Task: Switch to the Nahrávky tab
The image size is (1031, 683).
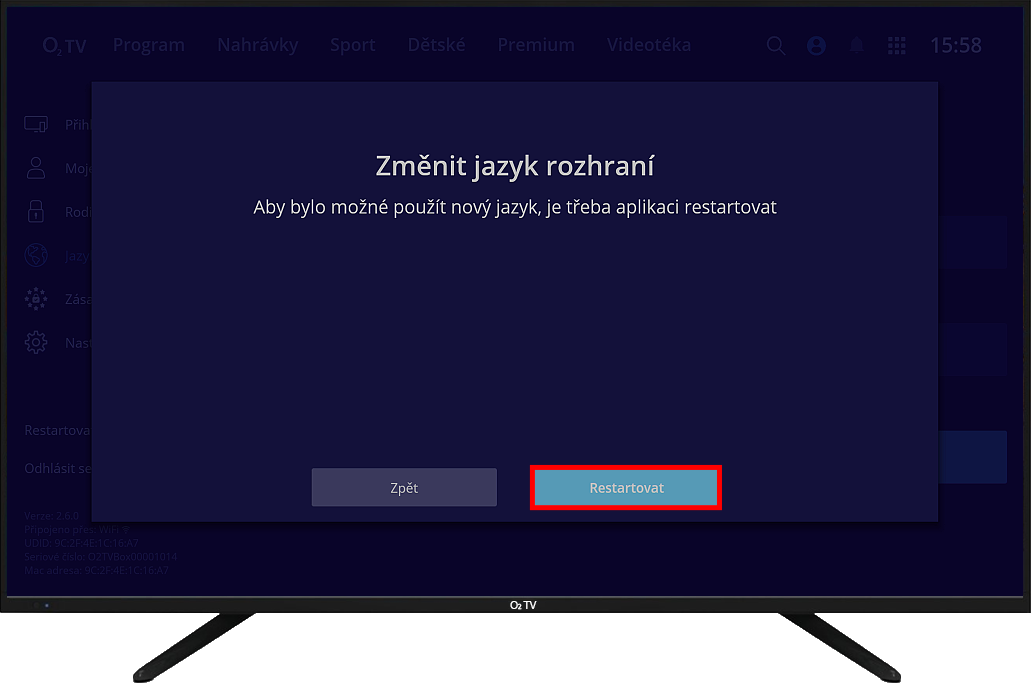Action: (257, 45)
